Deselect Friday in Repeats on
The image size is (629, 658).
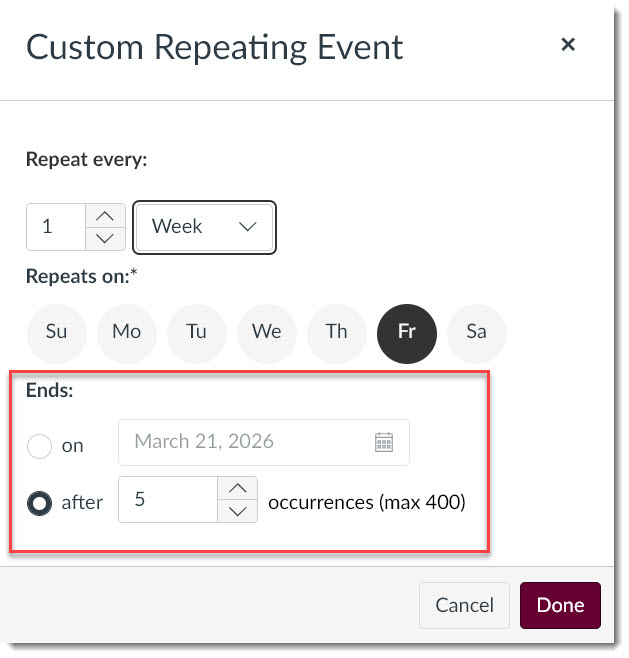coord(407,334)
